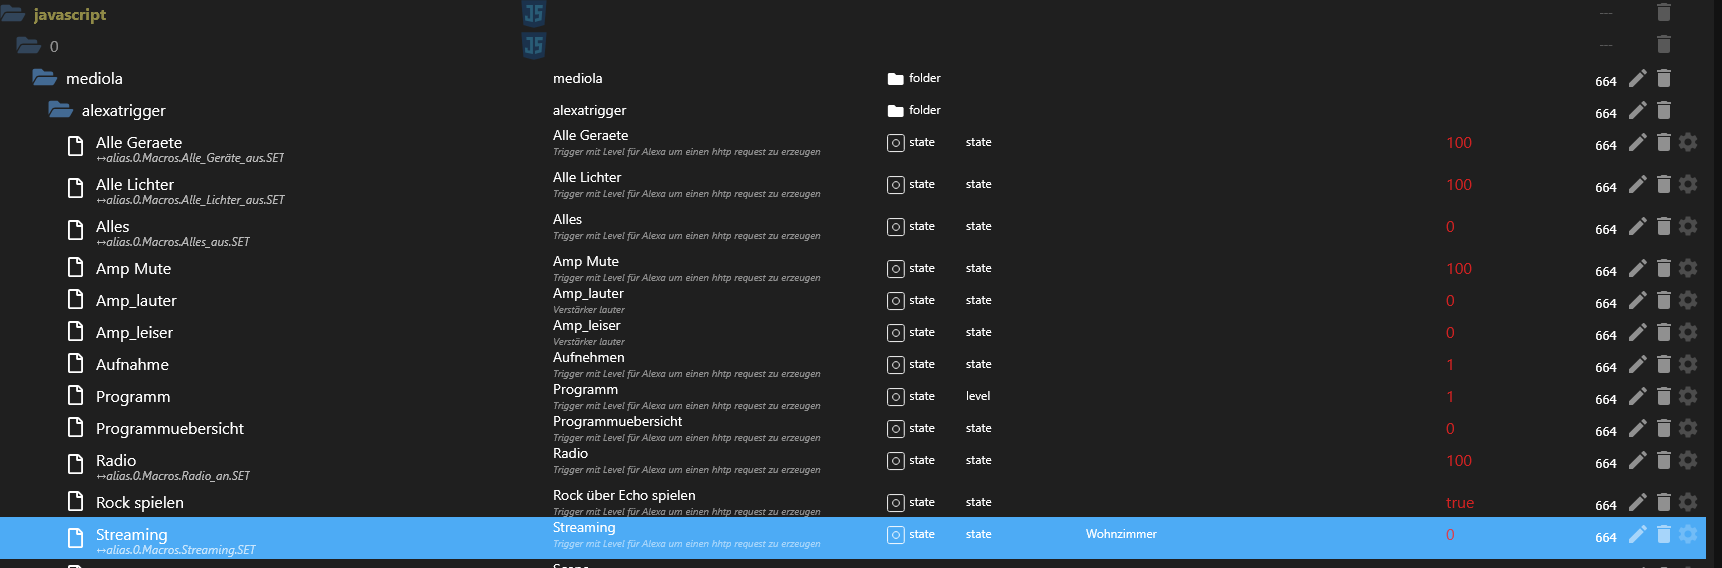Edit the mediola folder object
Screen dimensions: 1722x568
(1637, 78)
